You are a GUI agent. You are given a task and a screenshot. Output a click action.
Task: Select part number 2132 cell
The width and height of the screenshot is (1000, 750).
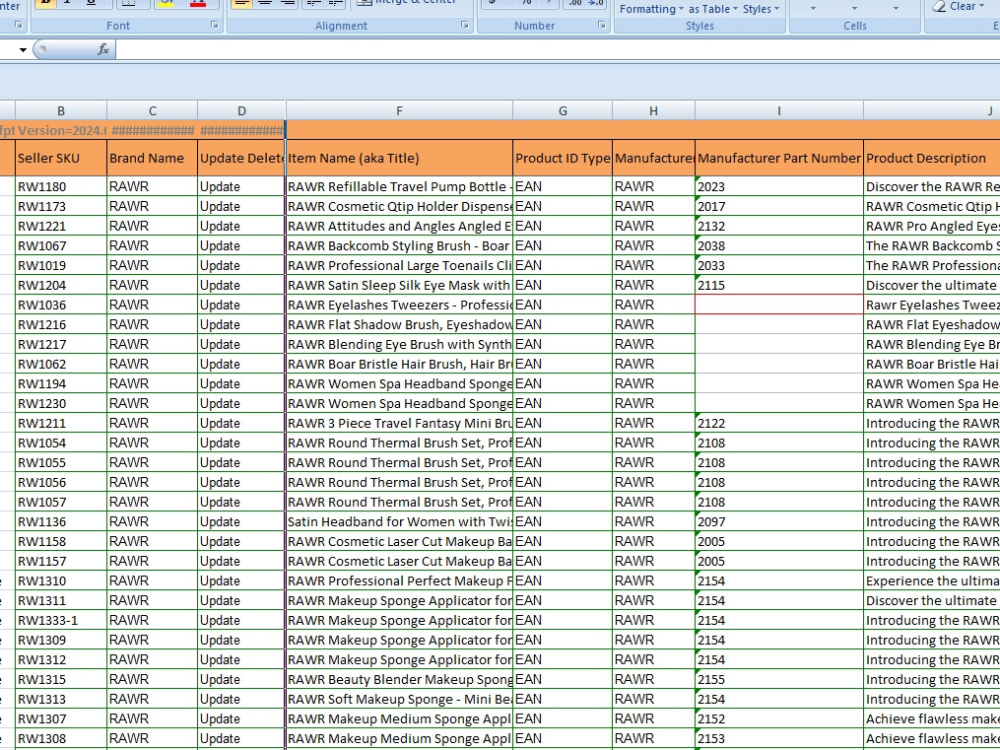click(779, 226)
